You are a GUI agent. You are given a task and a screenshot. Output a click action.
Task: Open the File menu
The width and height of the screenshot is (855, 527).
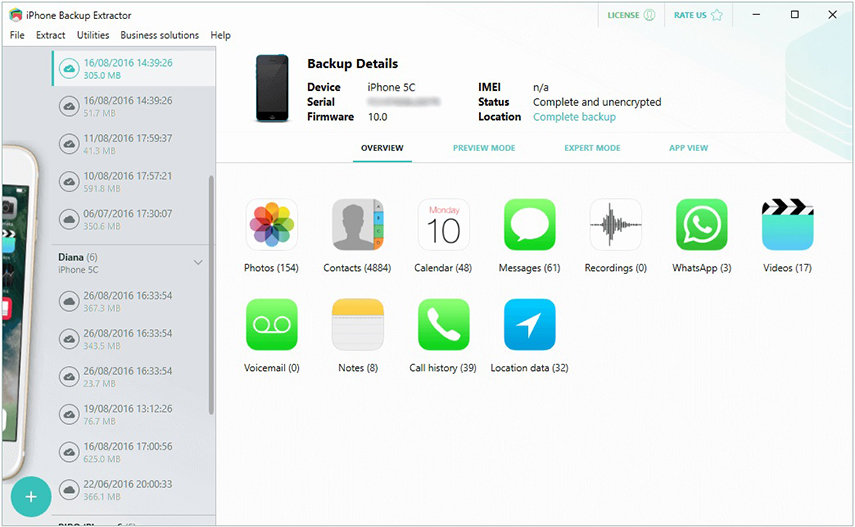[x=17, y=35]
